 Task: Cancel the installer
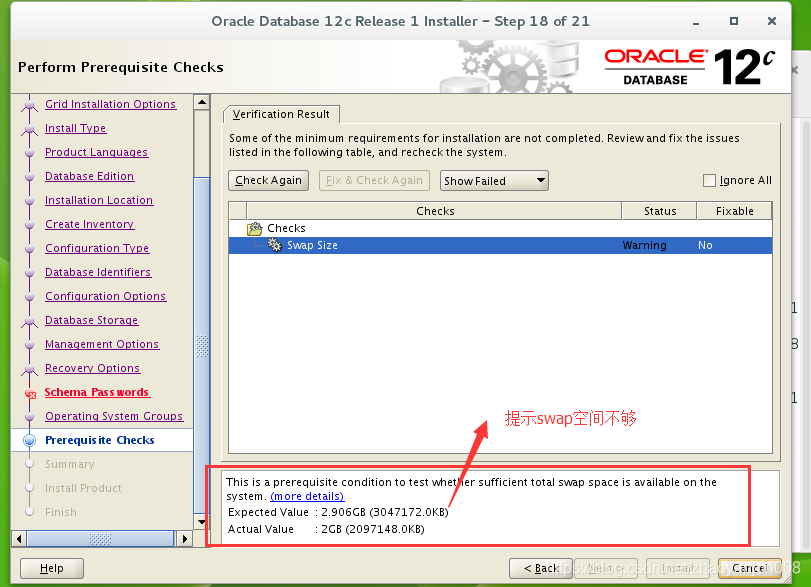coord(749,568)
